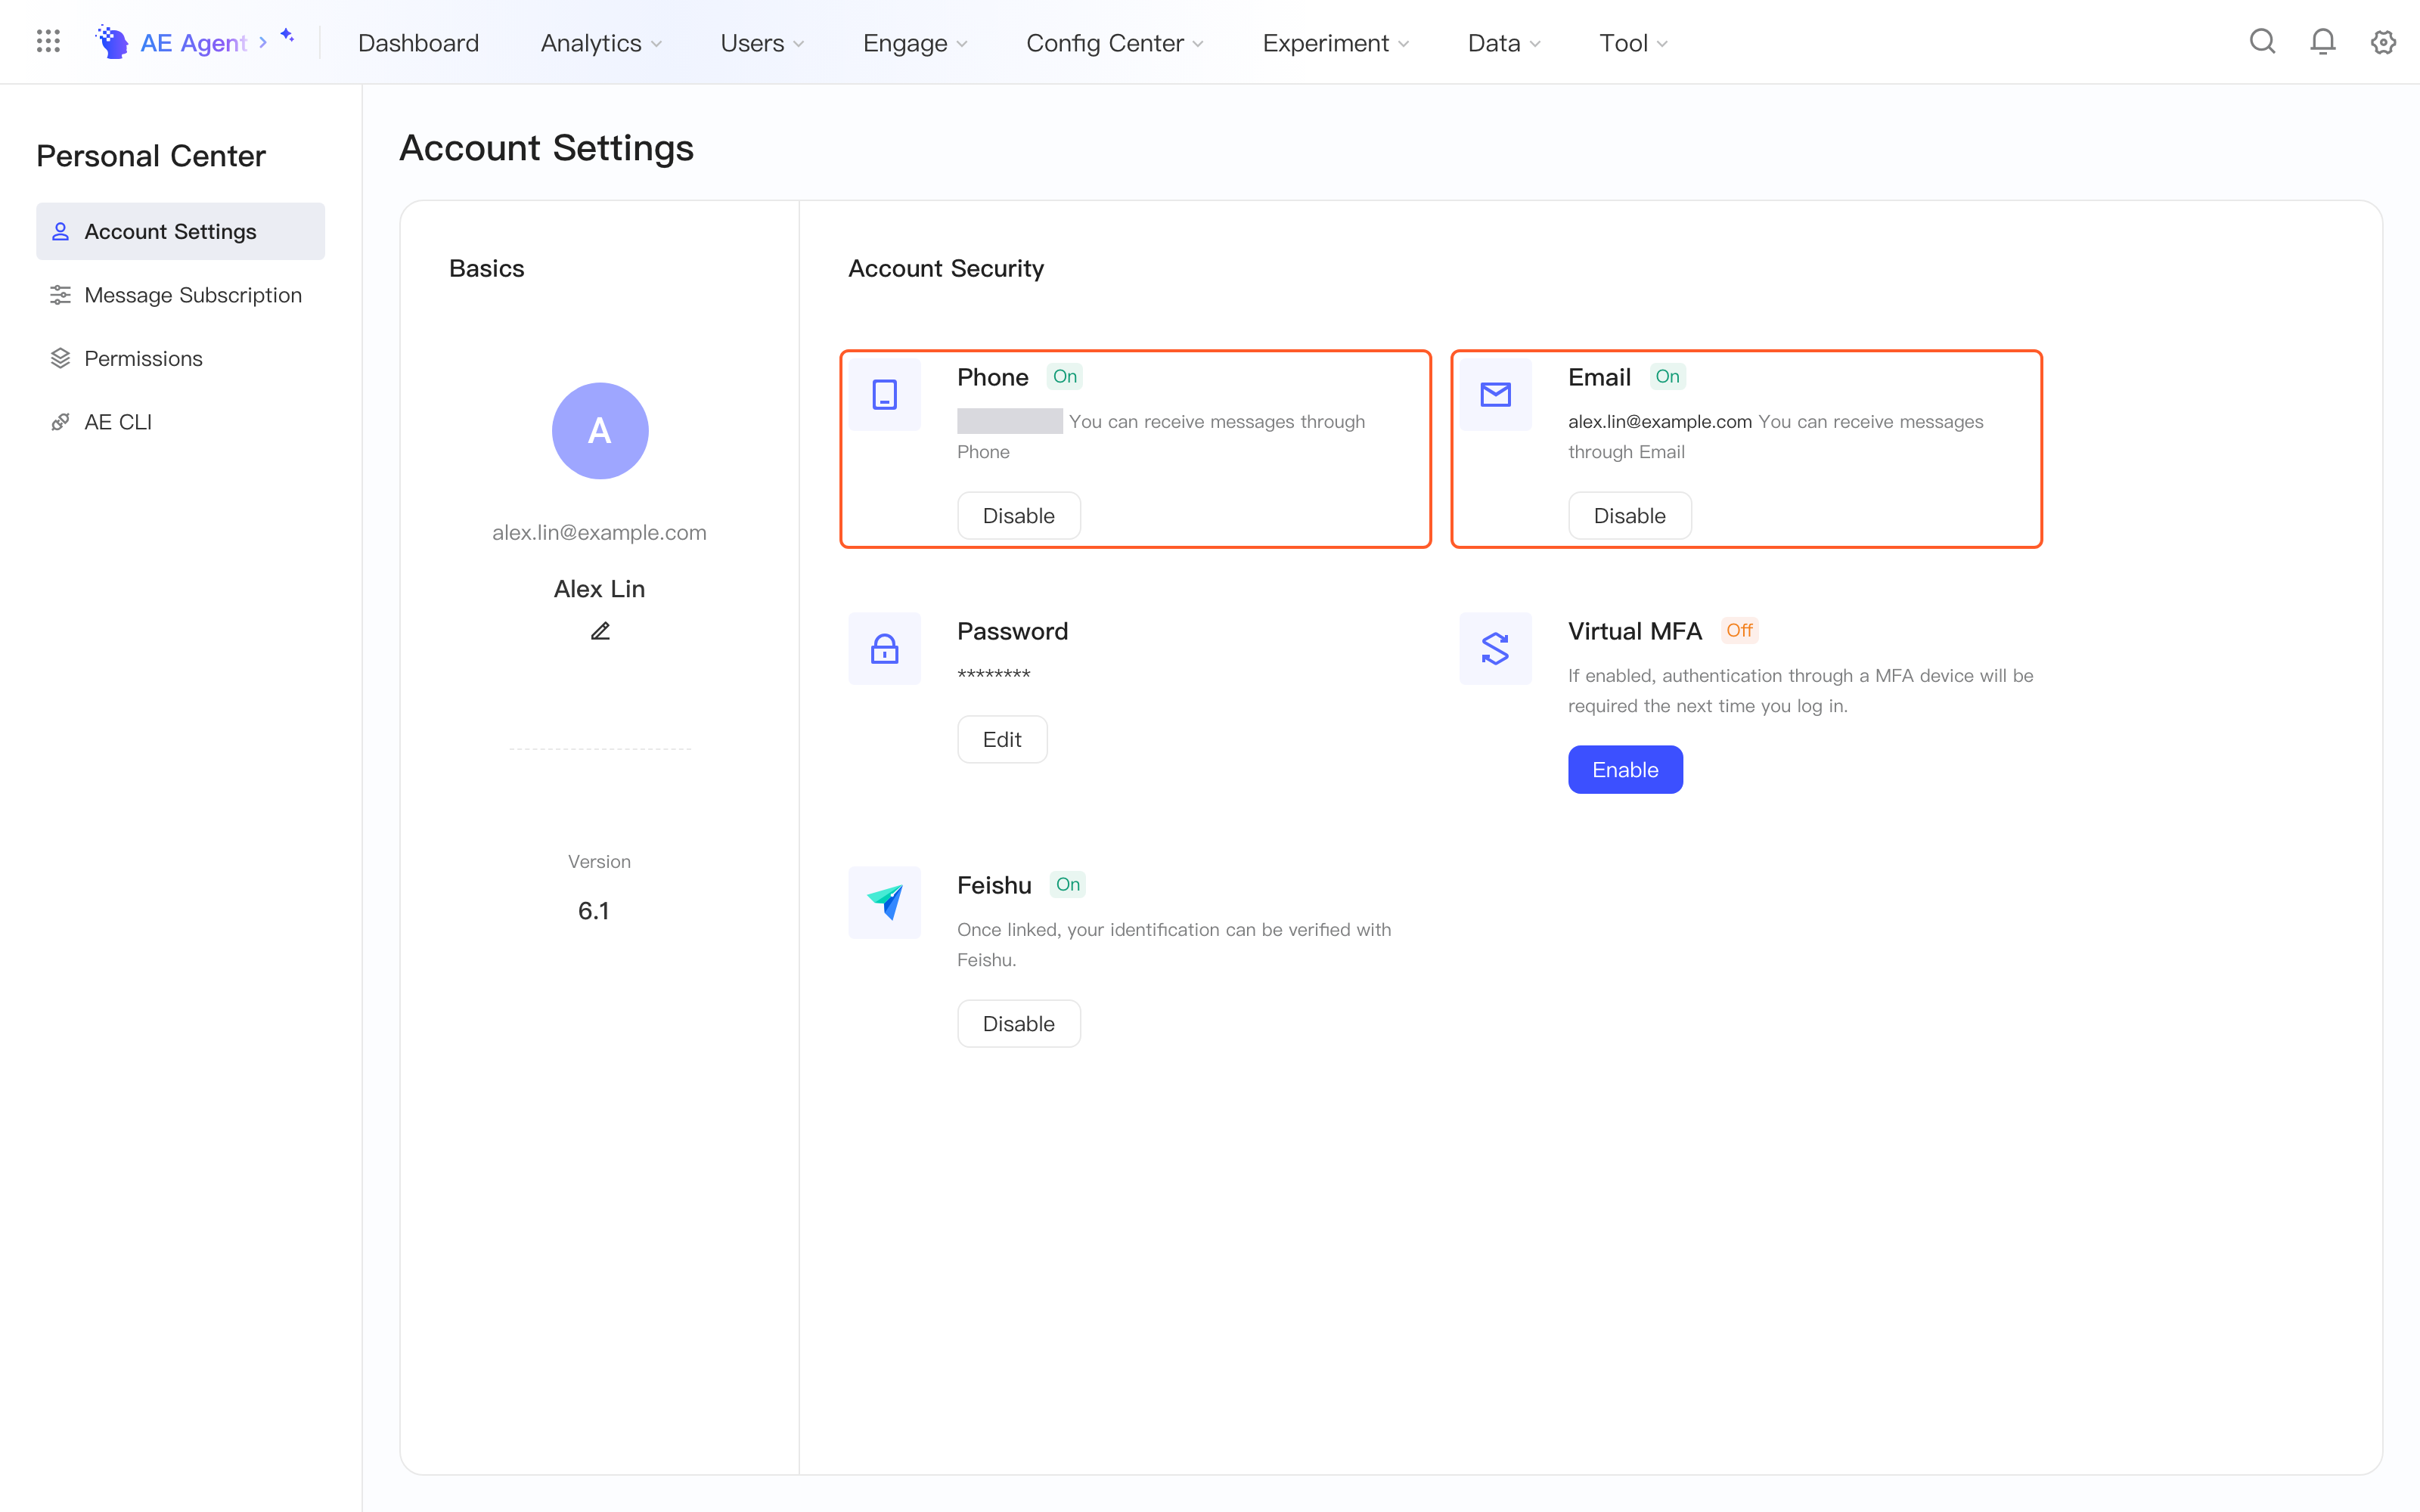Select Account Settings in sidebar
This screenshot has height=1512, width=2420.
coord(180,231)
